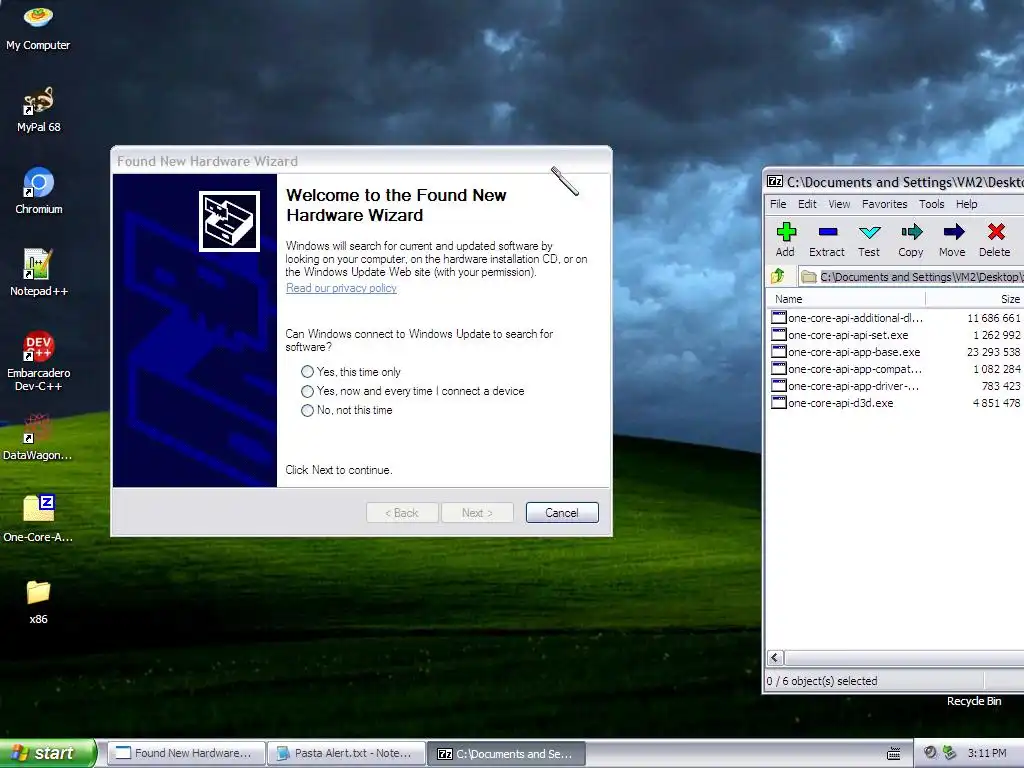This screenshot has width=1024, height=768.
Task: Click the Copy button in 7-Zip toolbar
Action: (910, 240)
